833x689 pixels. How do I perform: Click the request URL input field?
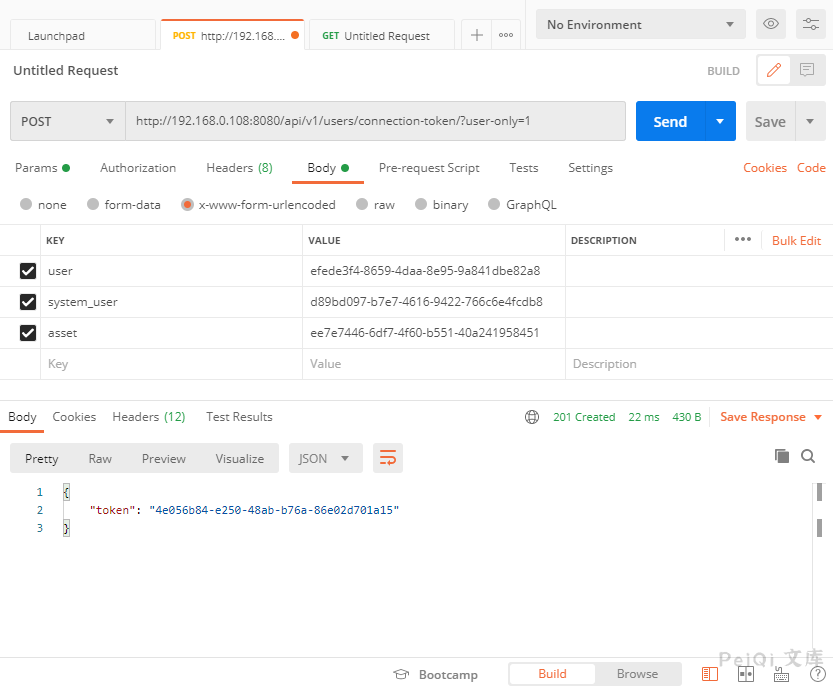pyautogui.click(x=375, y=121)
